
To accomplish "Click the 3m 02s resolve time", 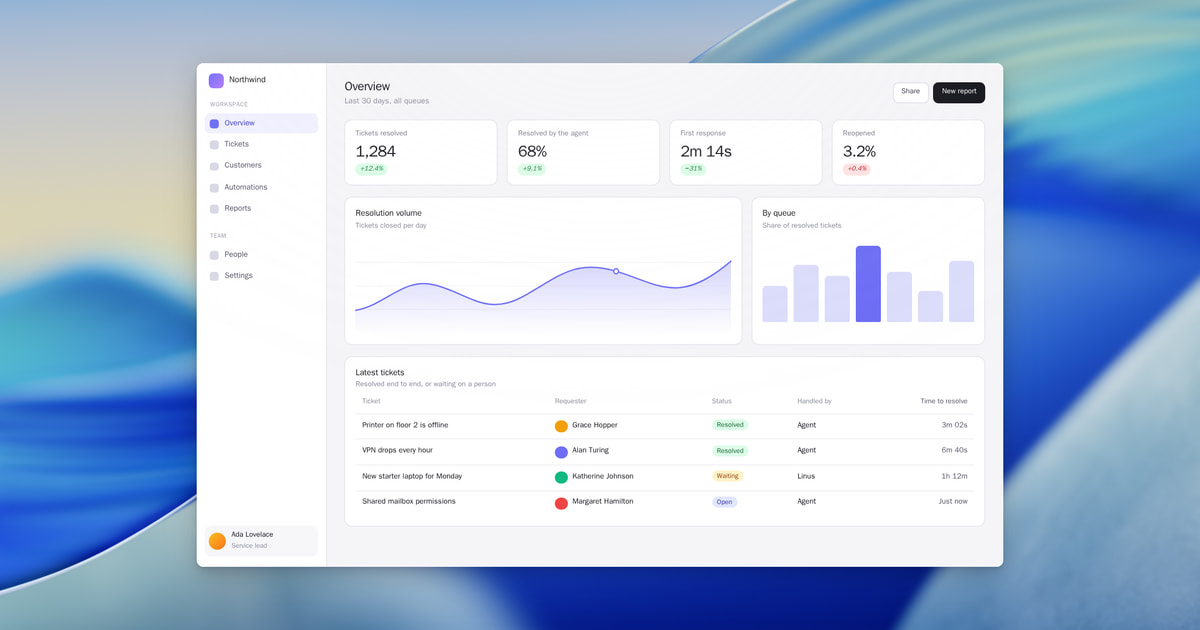I will click(x=954, y=425).
